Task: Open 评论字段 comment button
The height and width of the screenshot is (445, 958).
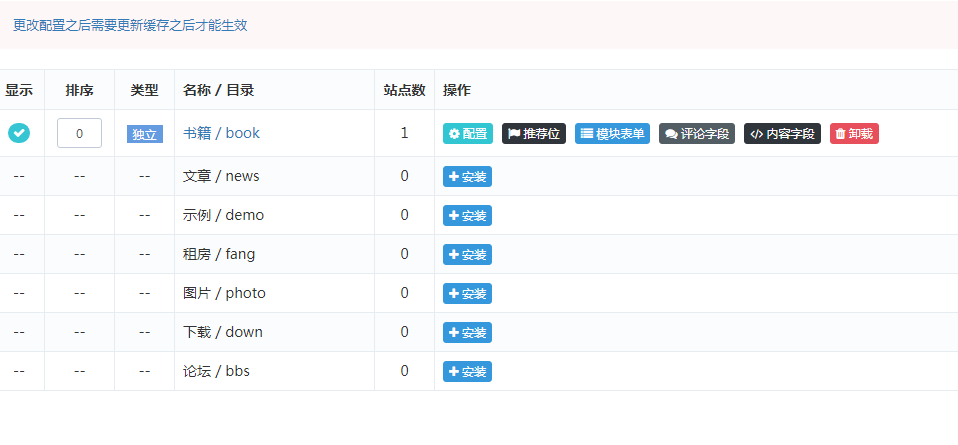Action: 697,134
